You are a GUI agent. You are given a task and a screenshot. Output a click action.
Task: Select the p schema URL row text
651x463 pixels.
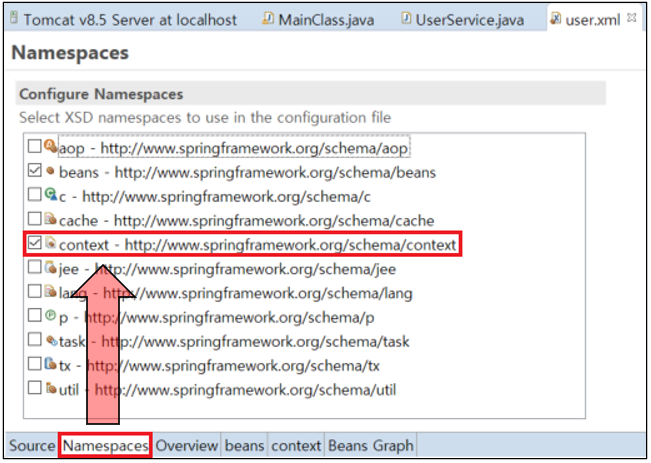click(x=217, y=317)
